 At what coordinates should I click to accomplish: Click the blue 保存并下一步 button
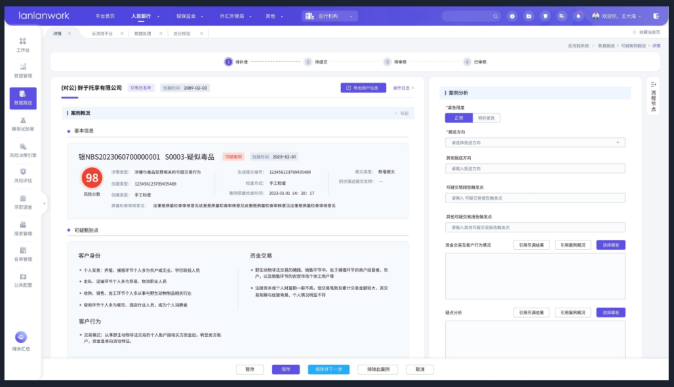(x=328, y=369)
